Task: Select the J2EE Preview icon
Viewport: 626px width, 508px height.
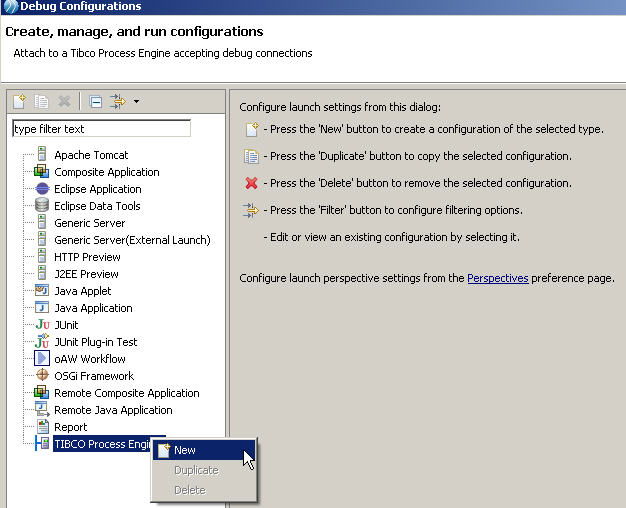Action: pyautogui.click(x=42, y=273)
